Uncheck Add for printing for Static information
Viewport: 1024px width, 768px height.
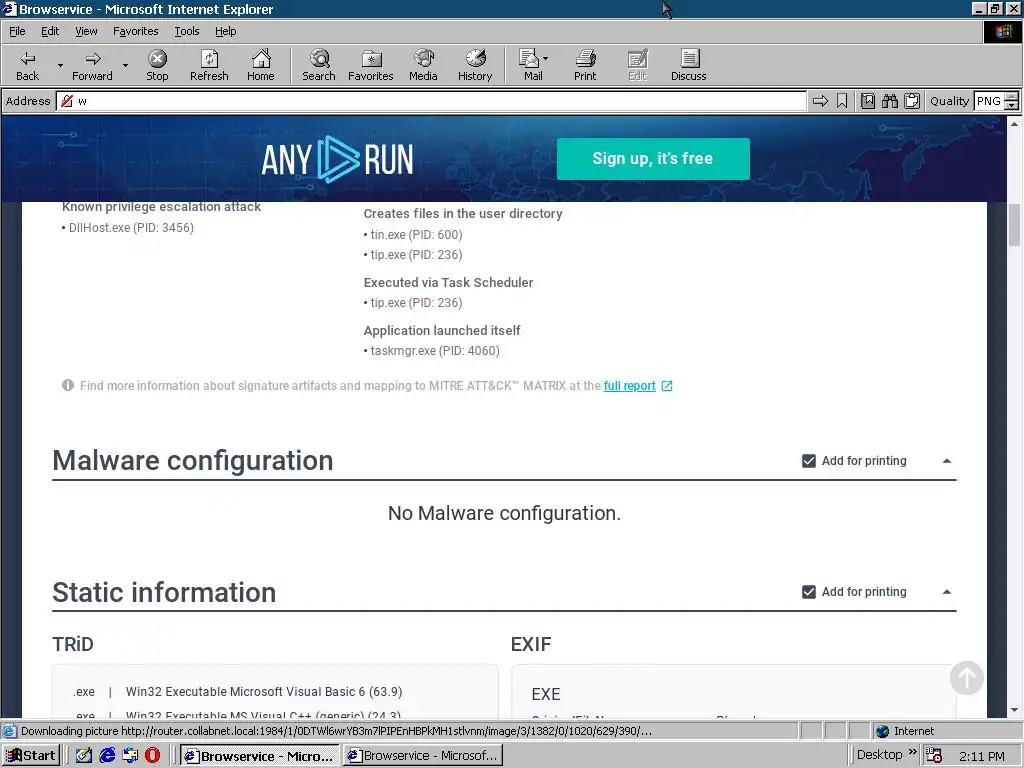point(808,592)
